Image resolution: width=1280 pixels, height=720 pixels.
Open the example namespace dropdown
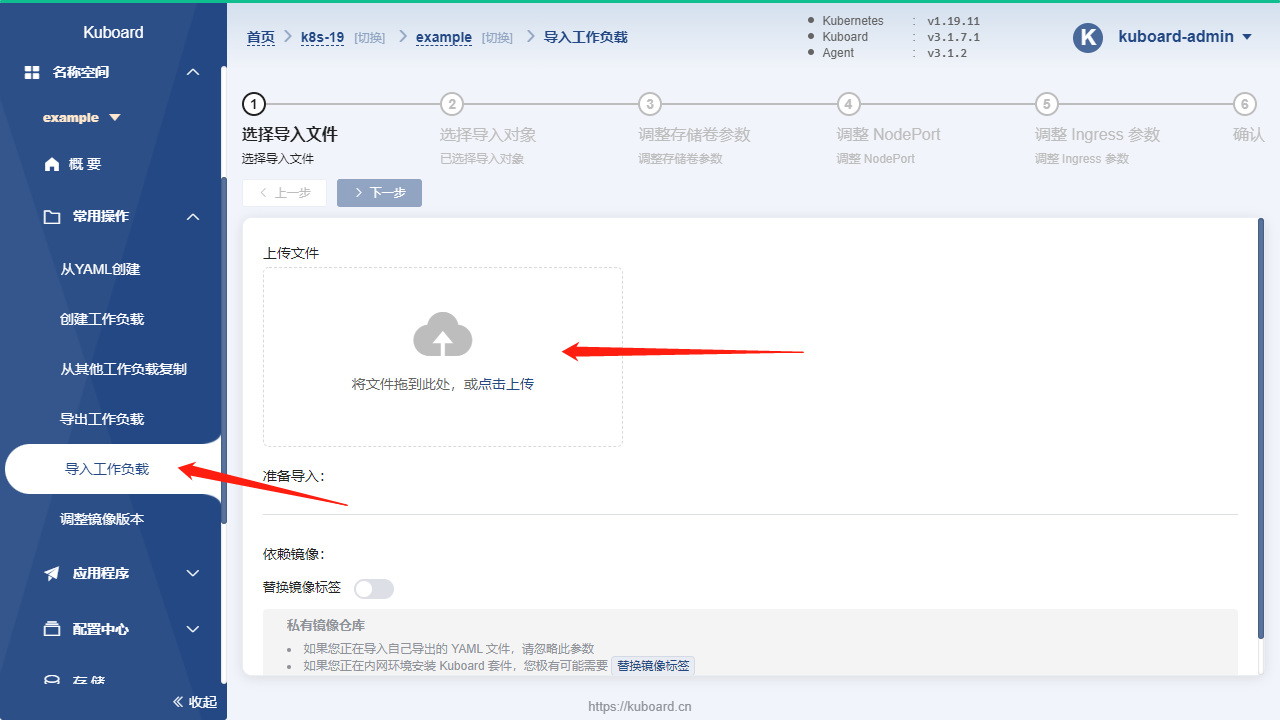tap(81, 117)
